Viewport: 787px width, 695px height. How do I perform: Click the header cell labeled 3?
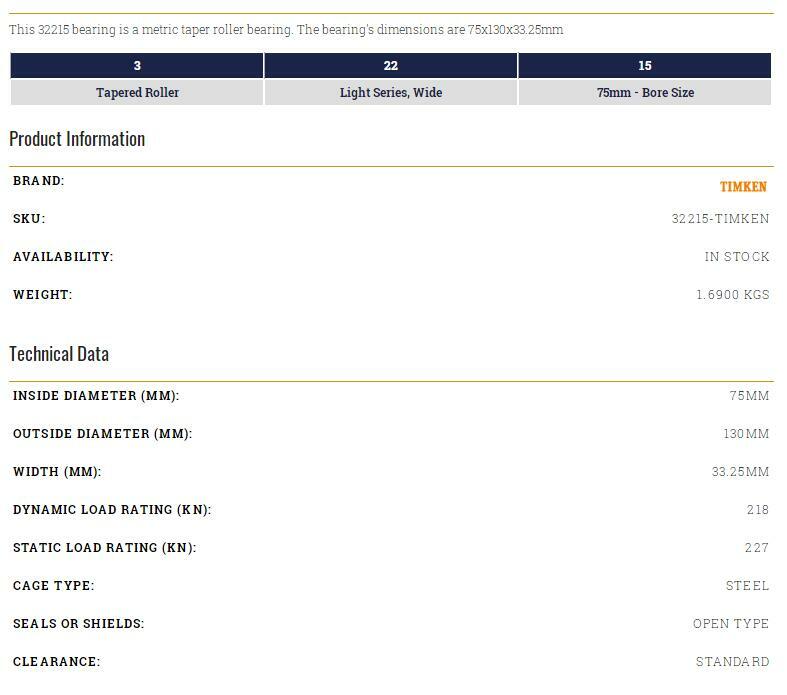[x=137, y=66]
